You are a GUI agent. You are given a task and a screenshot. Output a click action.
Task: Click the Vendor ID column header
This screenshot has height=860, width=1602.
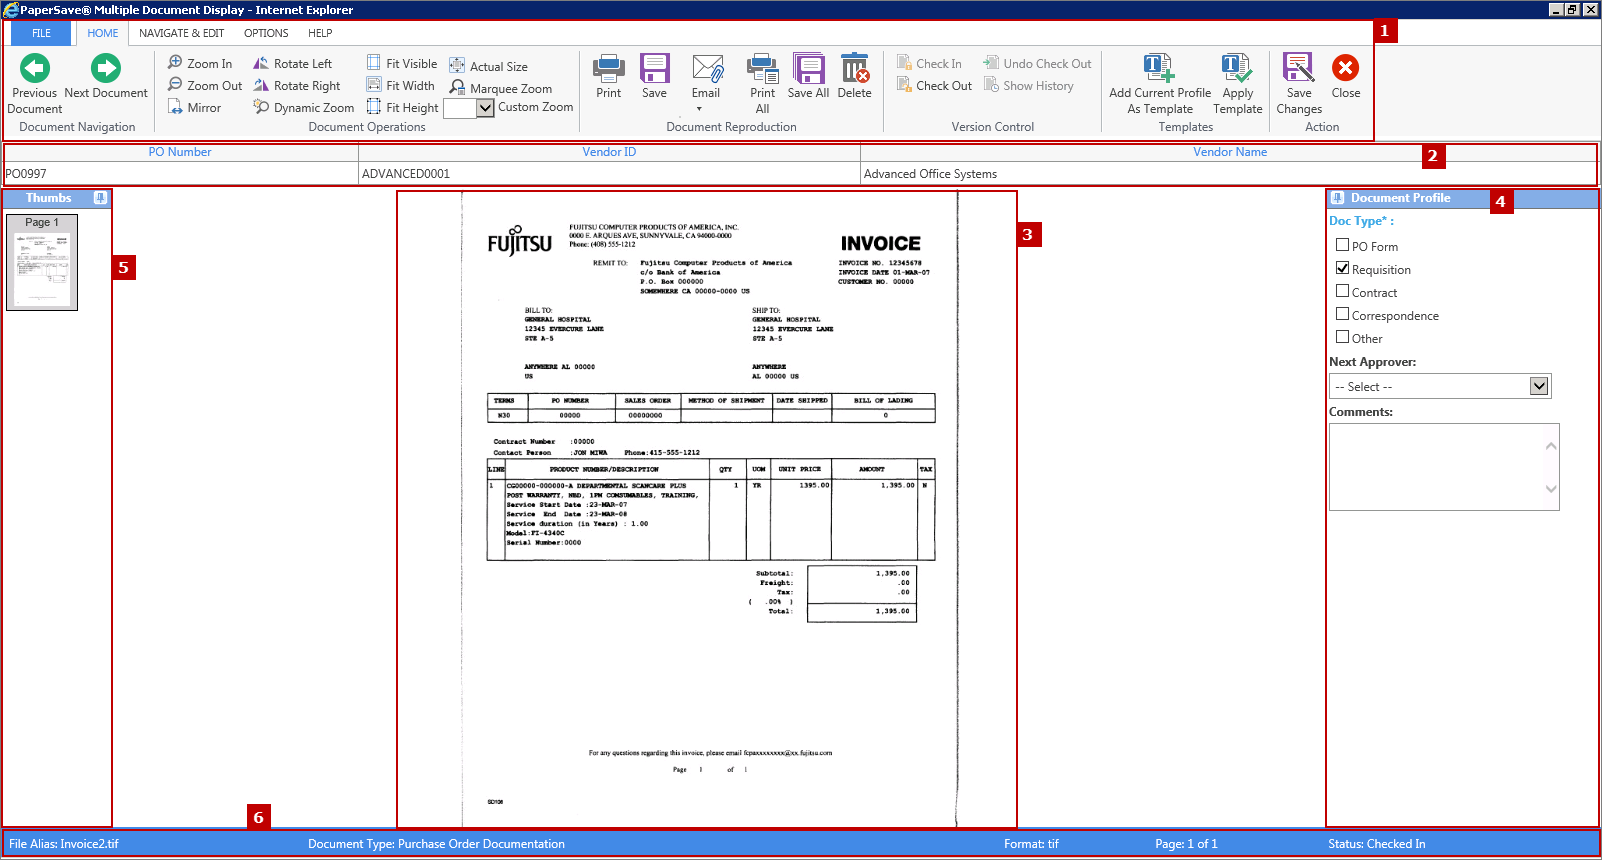click(x=609, y=152)
